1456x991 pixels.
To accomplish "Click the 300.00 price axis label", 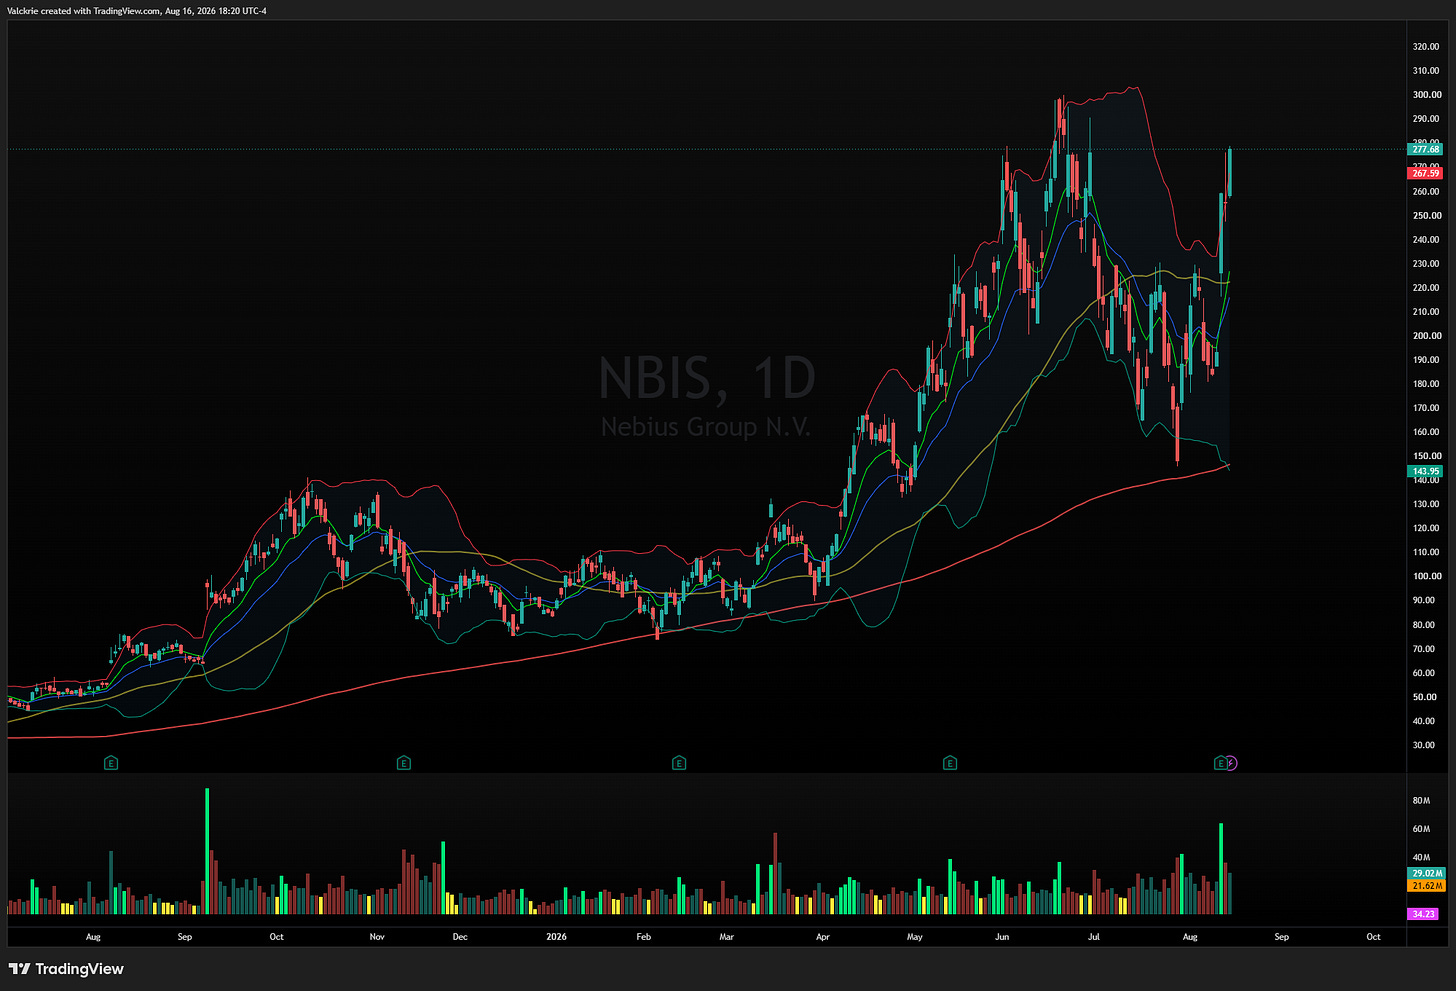I will click(x=1426, y=95).
